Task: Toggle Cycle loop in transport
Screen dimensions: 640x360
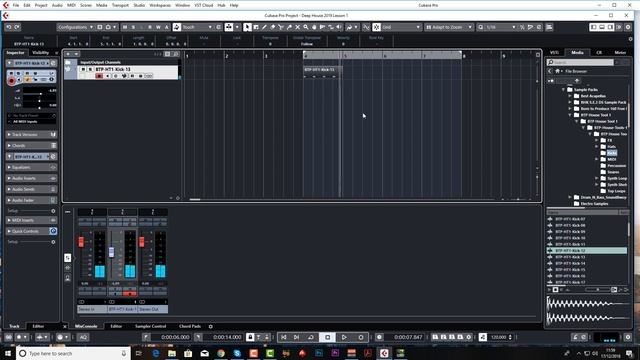Action: (x=311, y=337)
